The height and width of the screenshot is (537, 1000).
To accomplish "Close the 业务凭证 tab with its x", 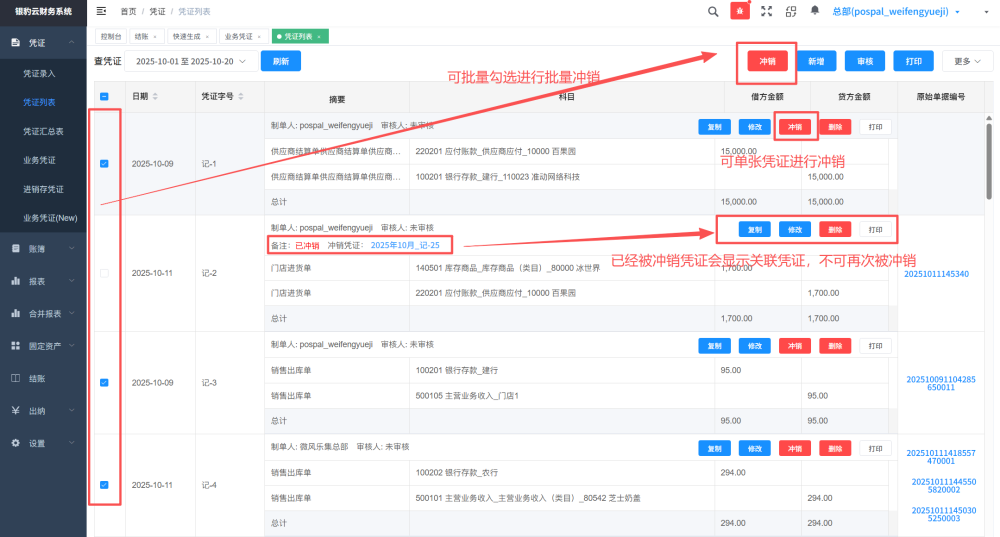I will click(x=259, y=37).
